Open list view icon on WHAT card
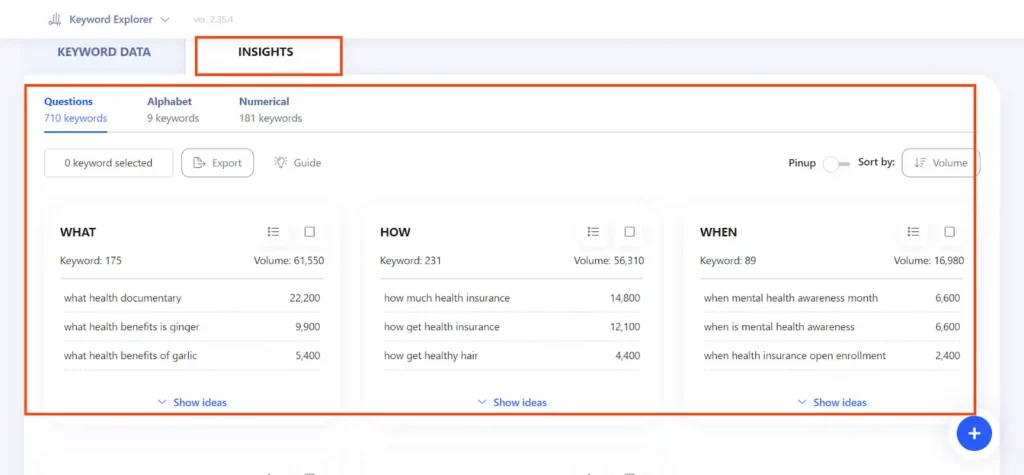This screenshot has width=1024, height=475. point(274,231)
